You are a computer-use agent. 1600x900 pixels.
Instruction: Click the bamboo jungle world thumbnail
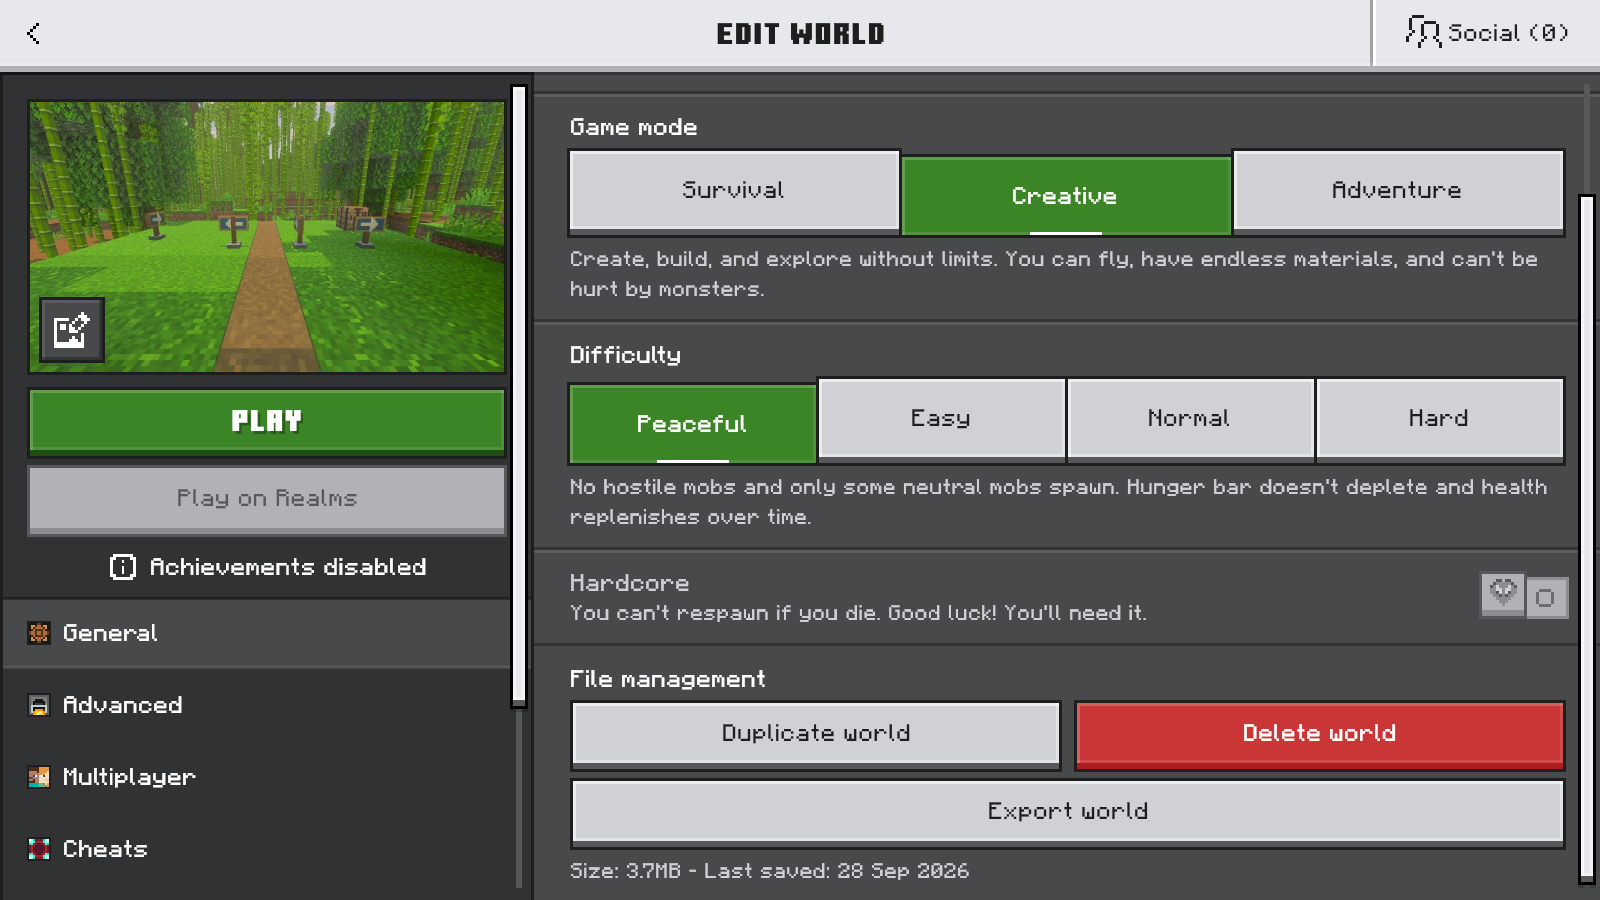pos(267,237)
